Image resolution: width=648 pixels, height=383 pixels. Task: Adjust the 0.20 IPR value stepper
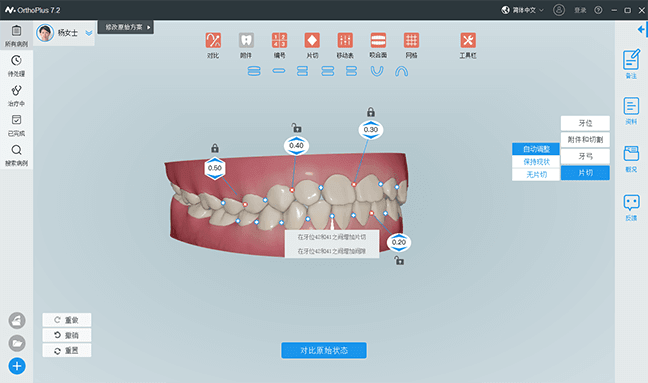click(399, 243)
